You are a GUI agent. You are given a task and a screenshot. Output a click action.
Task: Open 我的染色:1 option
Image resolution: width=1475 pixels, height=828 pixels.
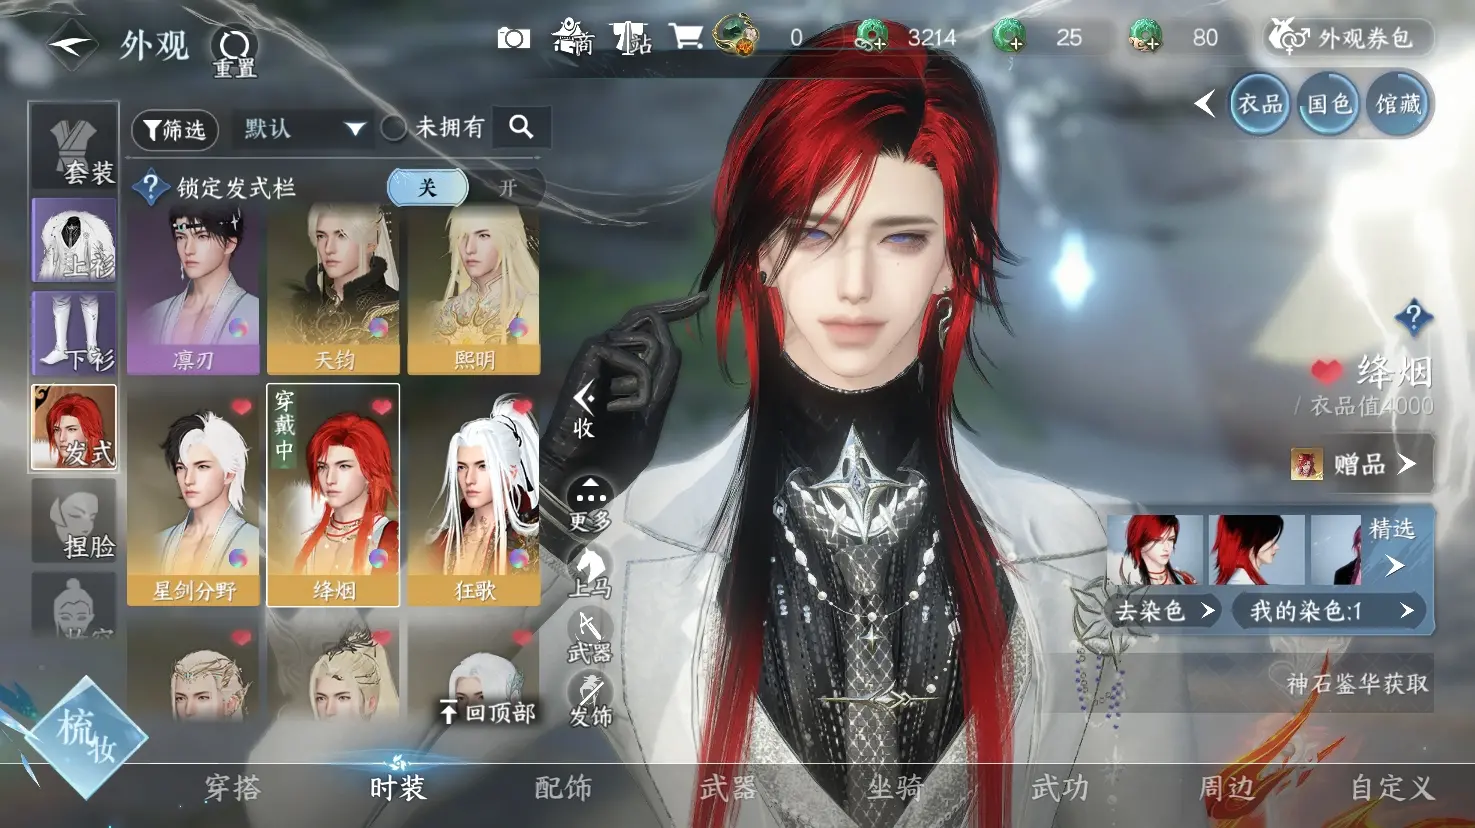pyautogui.click(x=1331, y=610)
